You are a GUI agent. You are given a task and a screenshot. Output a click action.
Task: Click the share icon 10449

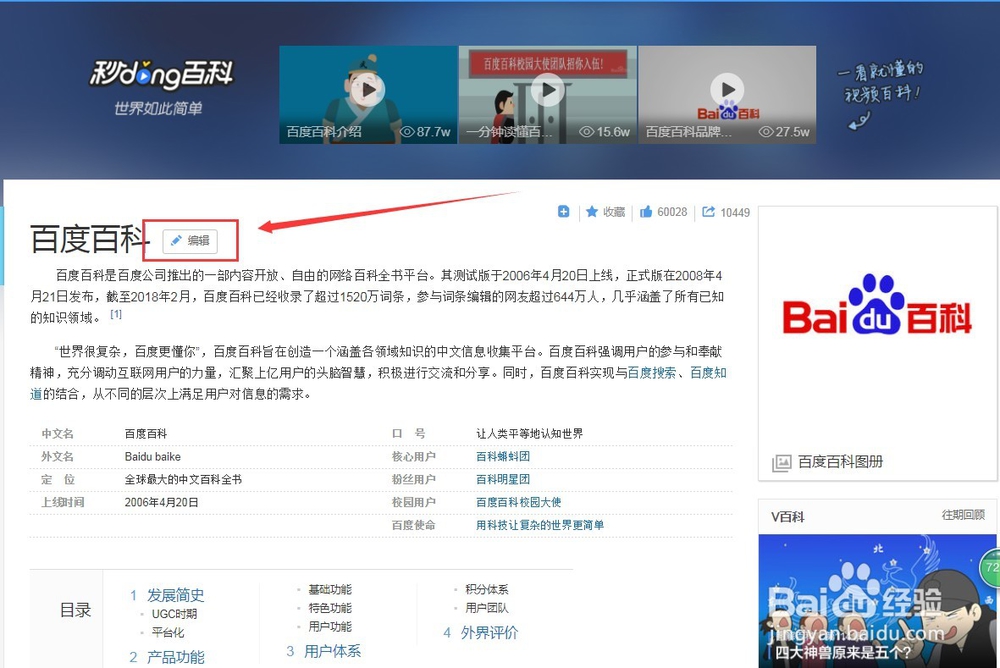(708, 212)
